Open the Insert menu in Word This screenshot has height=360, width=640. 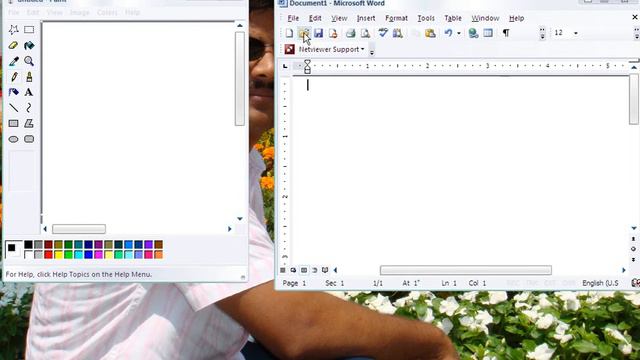click(x=366, y=18)
